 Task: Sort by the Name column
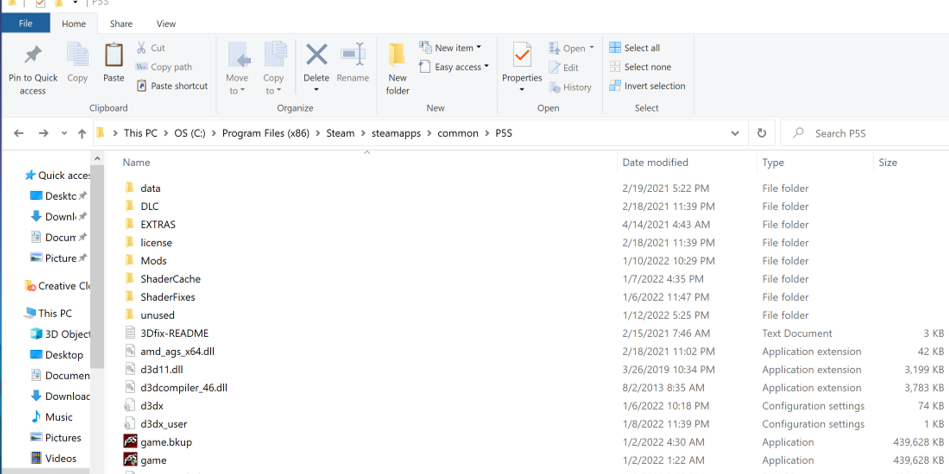pos(136,162)
